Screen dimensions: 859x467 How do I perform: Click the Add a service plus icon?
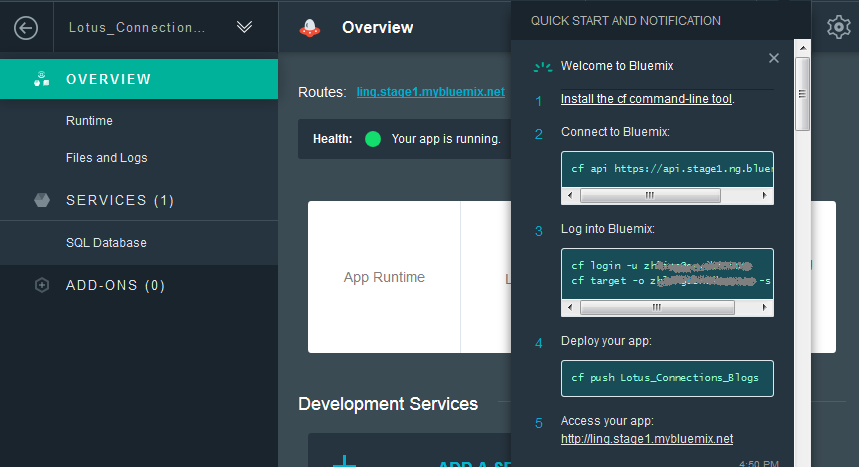345,462
